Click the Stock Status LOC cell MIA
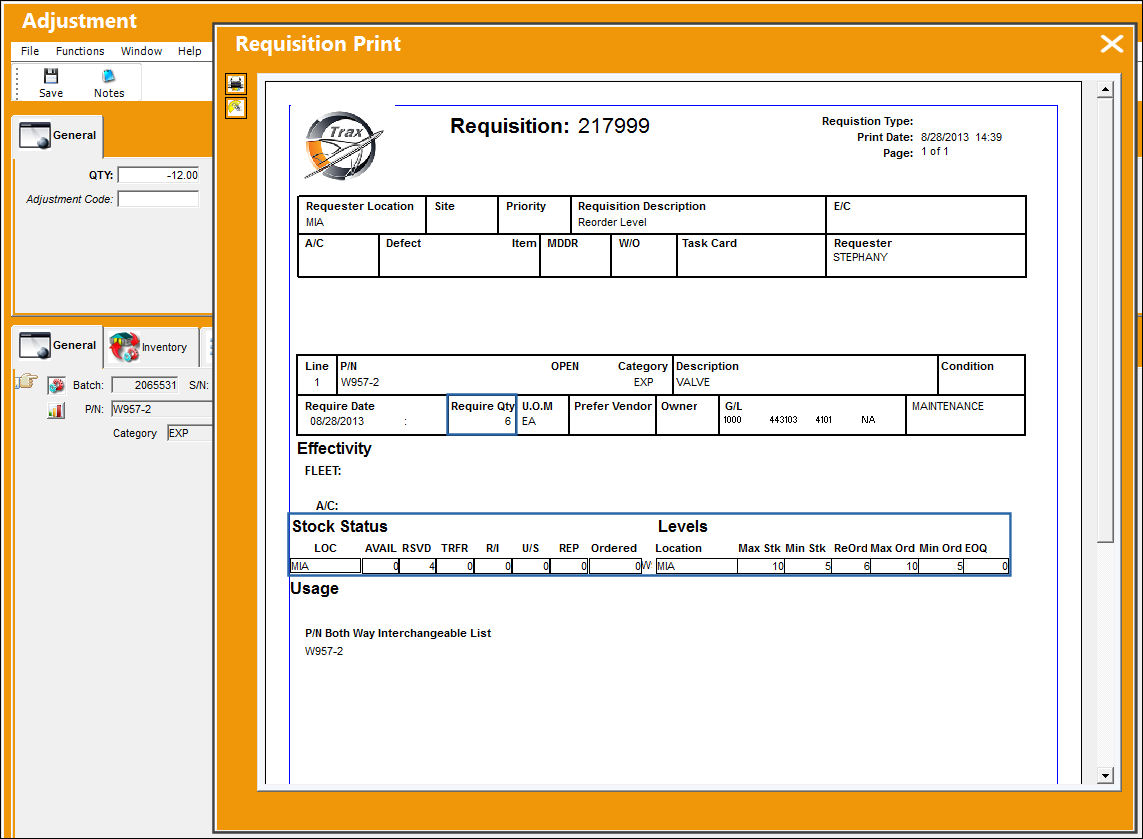The width and height of the screenshot is (1143, 839). pos(325,566)
